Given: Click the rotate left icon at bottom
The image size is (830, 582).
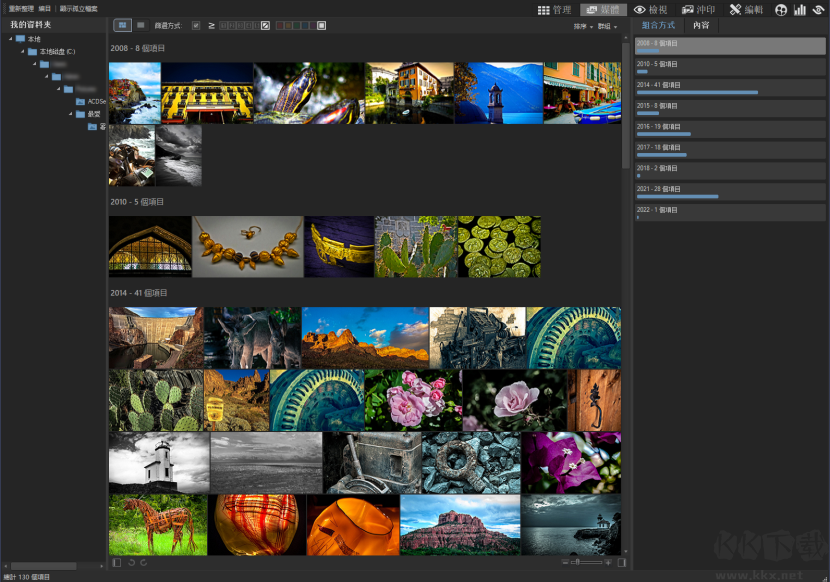Looking at the screenshot, I should pyautogui.click(x=131, y=563).
